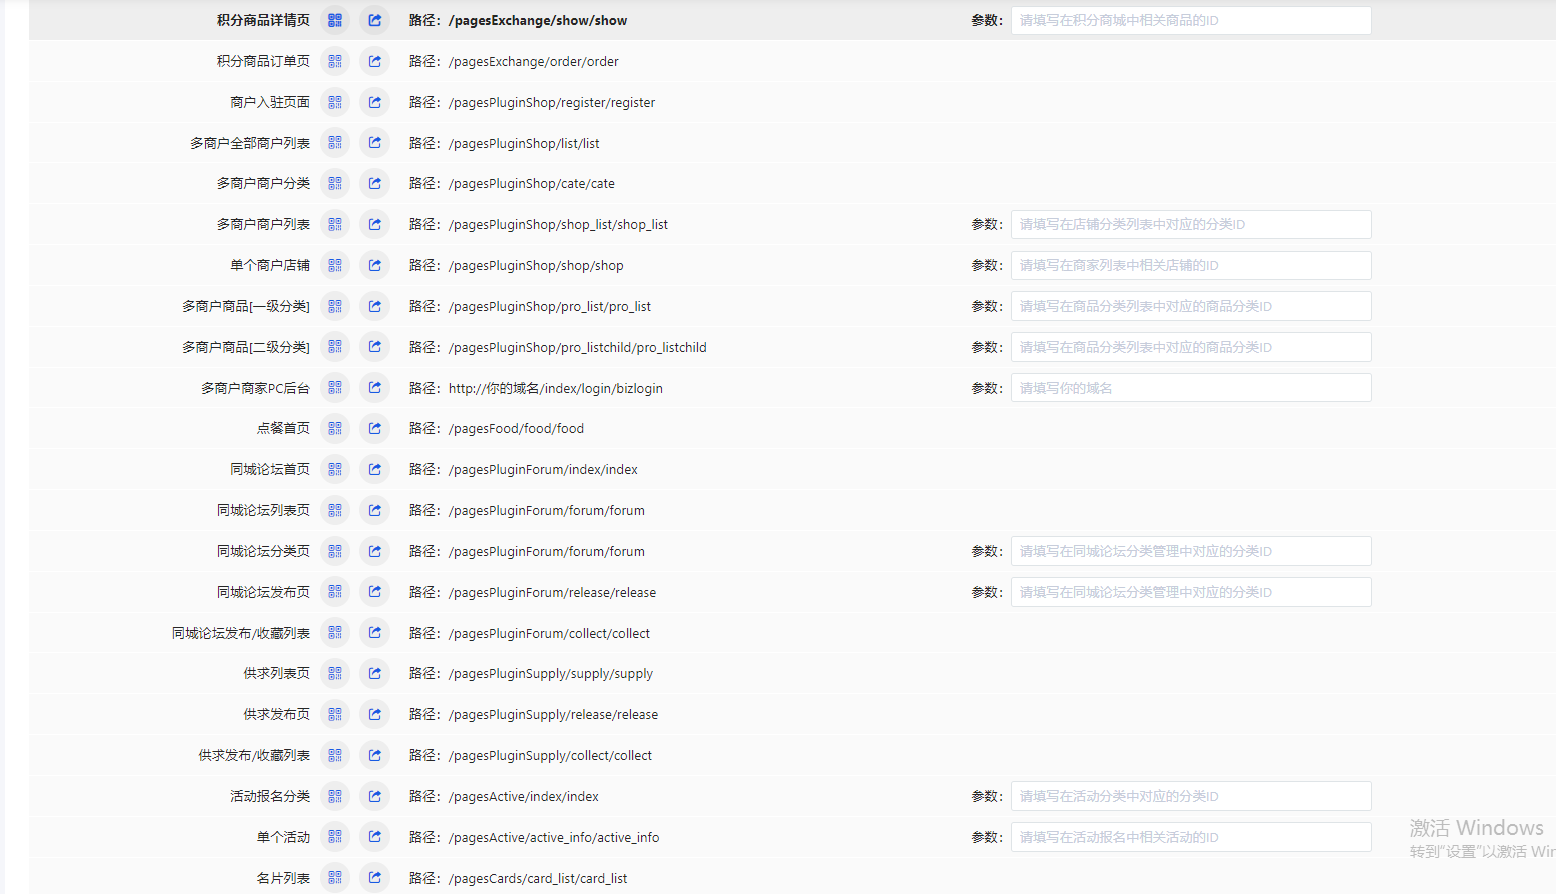
Task: Click the 多商户商户列表 category ID input
Action: (x=1190, y=225)
